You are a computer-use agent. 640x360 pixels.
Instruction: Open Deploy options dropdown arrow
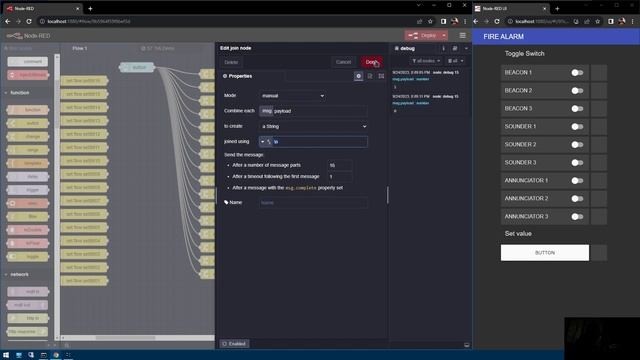pos(444,36)
